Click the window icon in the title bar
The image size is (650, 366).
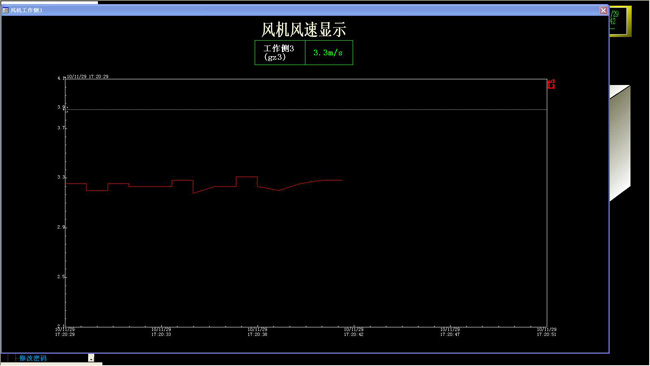pos(5,10)
